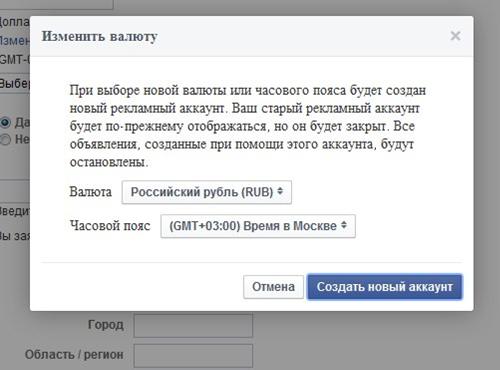Select the Да radio button behind dialog
500x370 pixels.
[5, 123]
